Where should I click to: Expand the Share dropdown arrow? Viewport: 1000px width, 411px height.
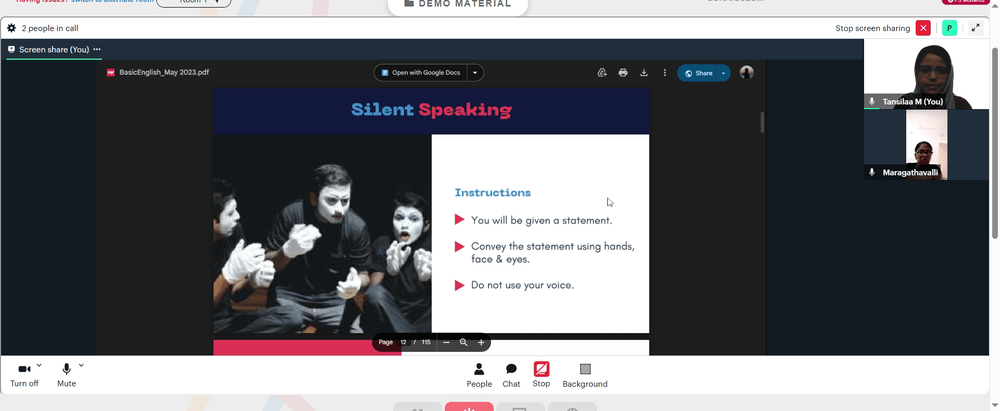pyautogui.click(x=723, y=73)
